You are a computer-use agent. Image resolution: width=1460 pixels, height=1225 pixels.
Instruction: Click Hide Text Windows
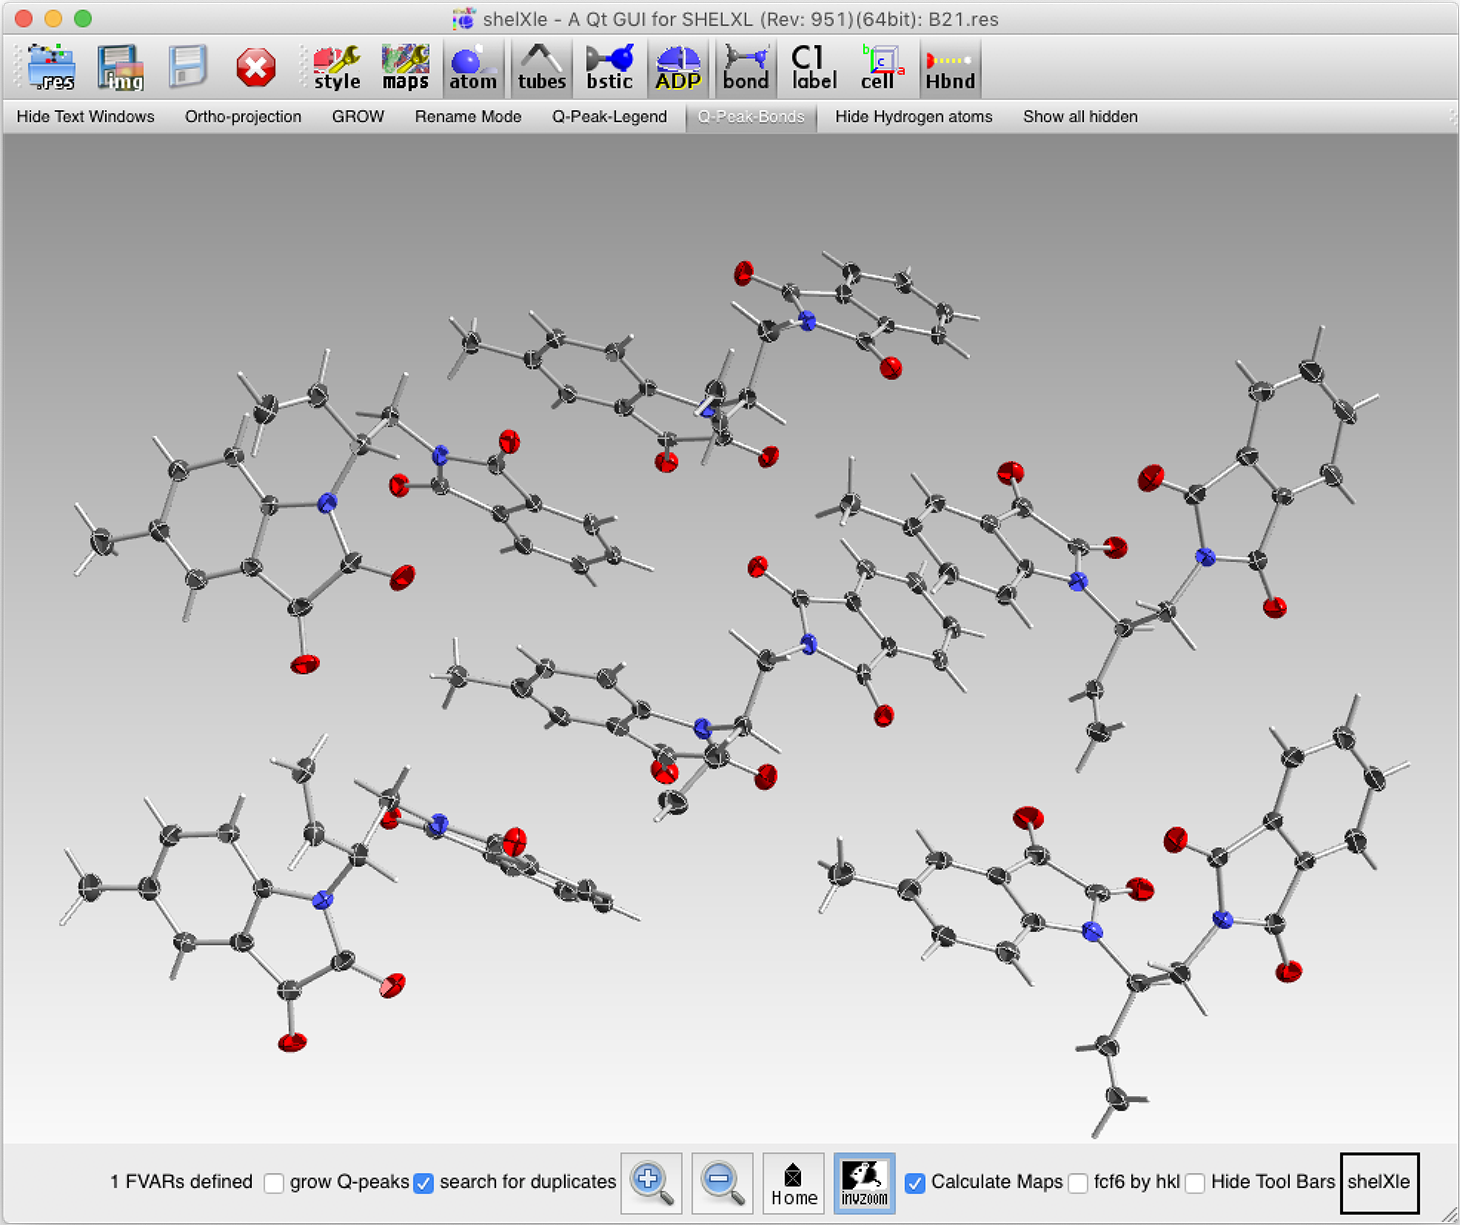pos(86,117)
